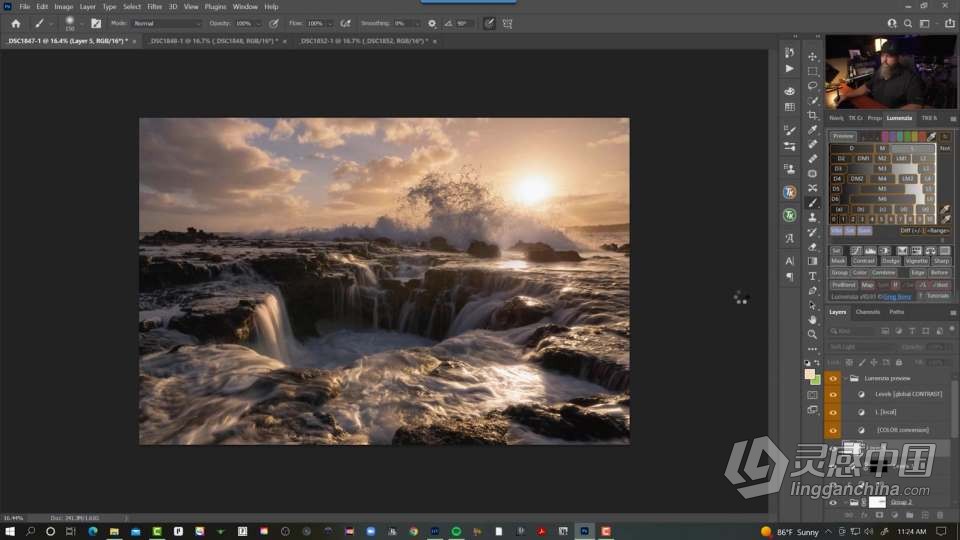Open the Filter menu

pos(154,7)
